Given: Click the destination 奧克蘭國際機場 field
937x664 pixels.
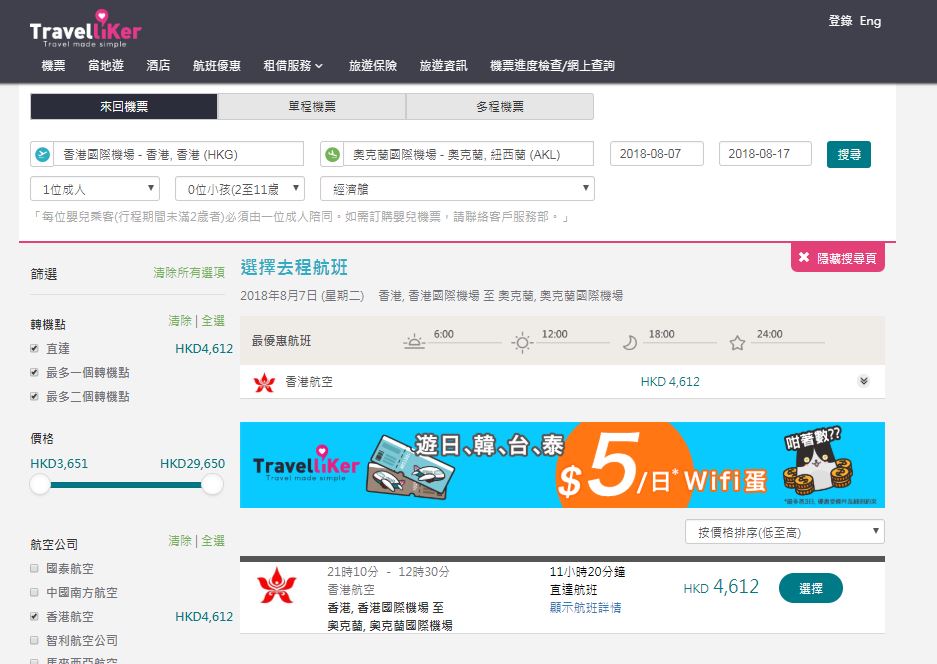Looking at the screenshot, I should pyautogui.click(x=468, y=154).
